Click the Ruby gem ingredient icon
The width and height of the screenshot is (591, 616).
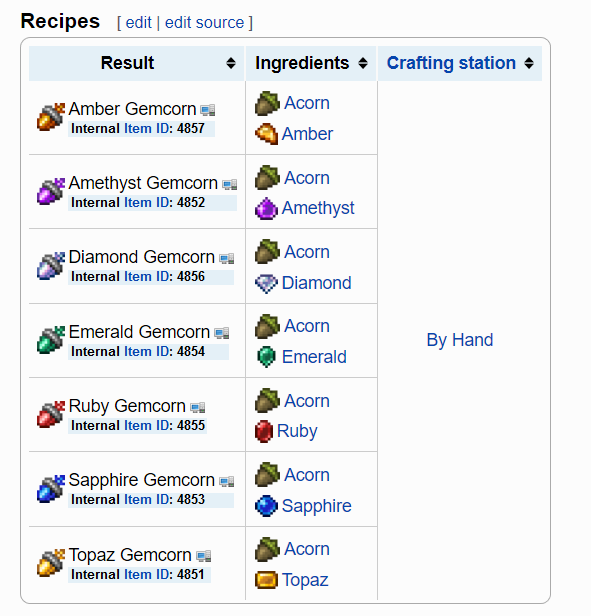(x=264, y=431)
